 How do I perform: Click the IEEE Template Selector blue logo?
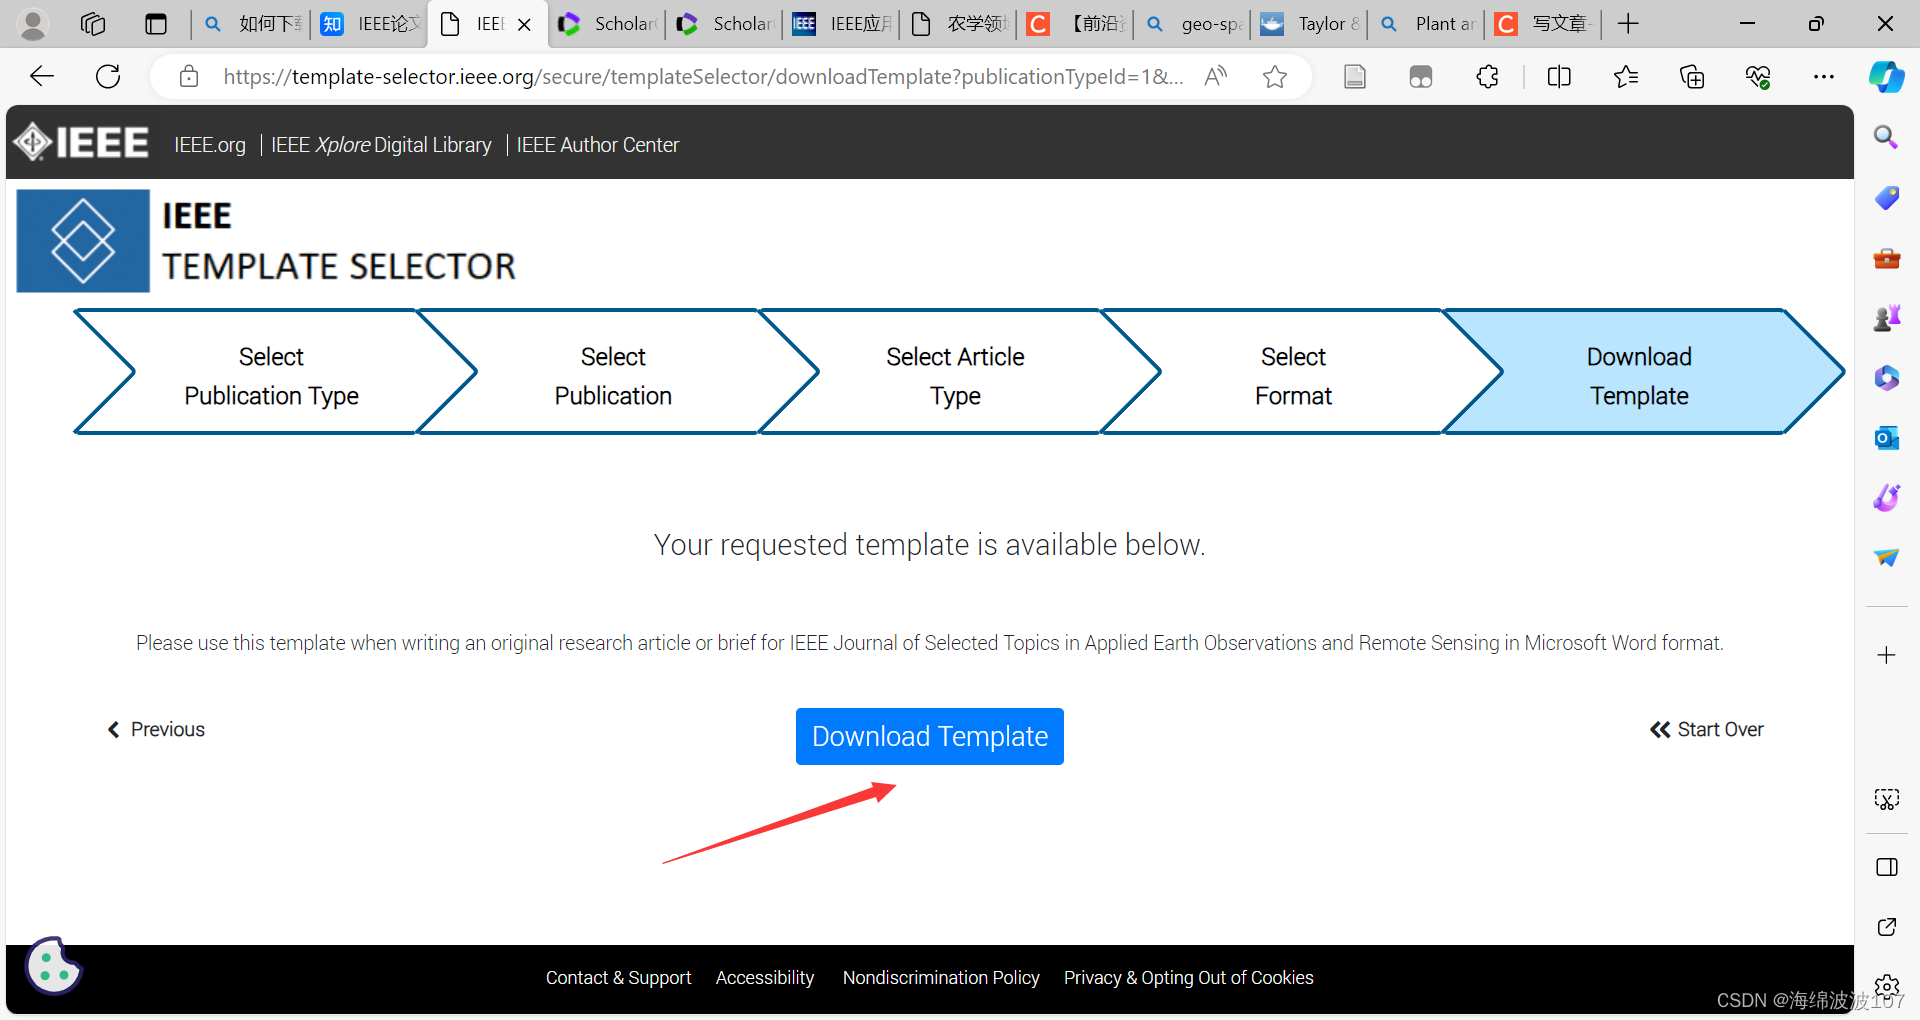click(83, 241)
